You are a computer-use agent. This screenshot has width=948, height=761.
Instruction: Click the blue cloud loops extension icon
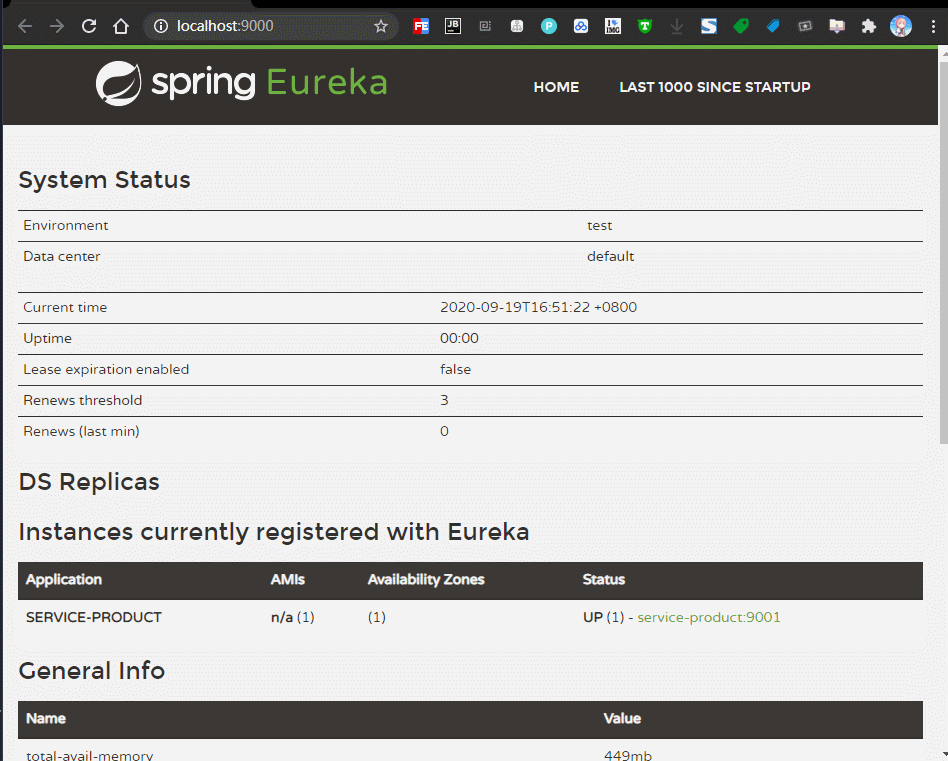(x=581, y=26)
